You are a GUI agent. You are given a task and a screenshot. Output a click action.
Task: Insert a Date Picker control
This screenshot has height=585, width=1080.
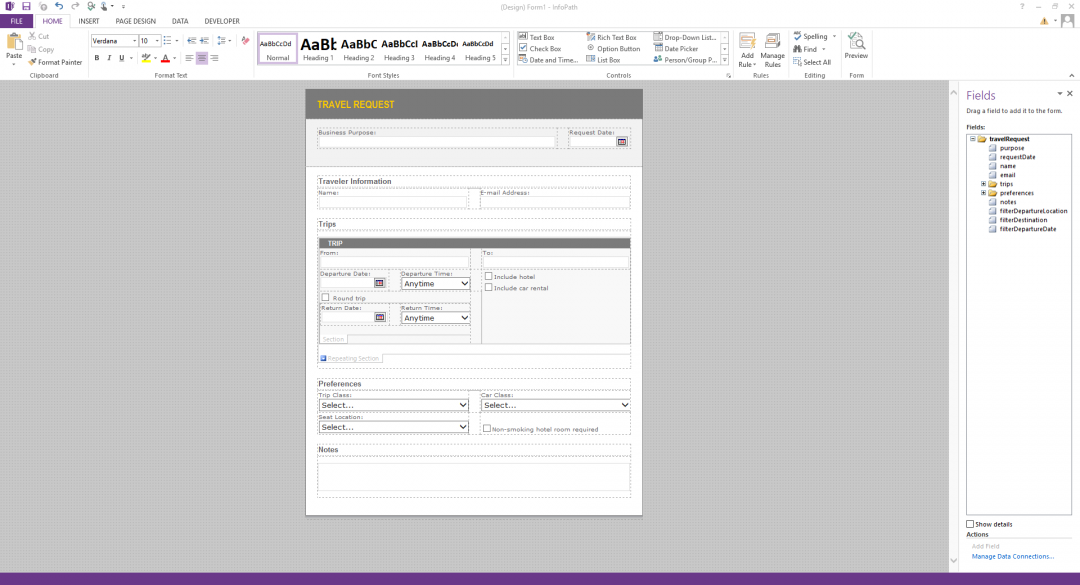[676, 48]
